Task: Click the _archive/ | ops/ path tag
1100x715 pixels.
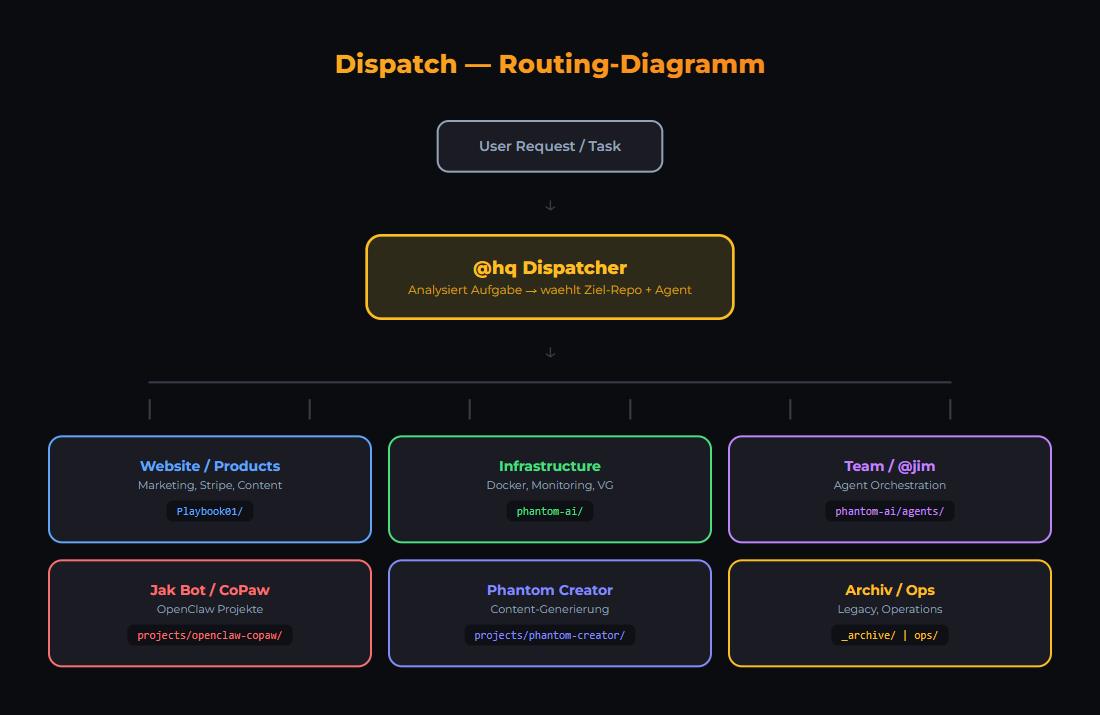Action: pyautogui.click(x=890, y=635)
